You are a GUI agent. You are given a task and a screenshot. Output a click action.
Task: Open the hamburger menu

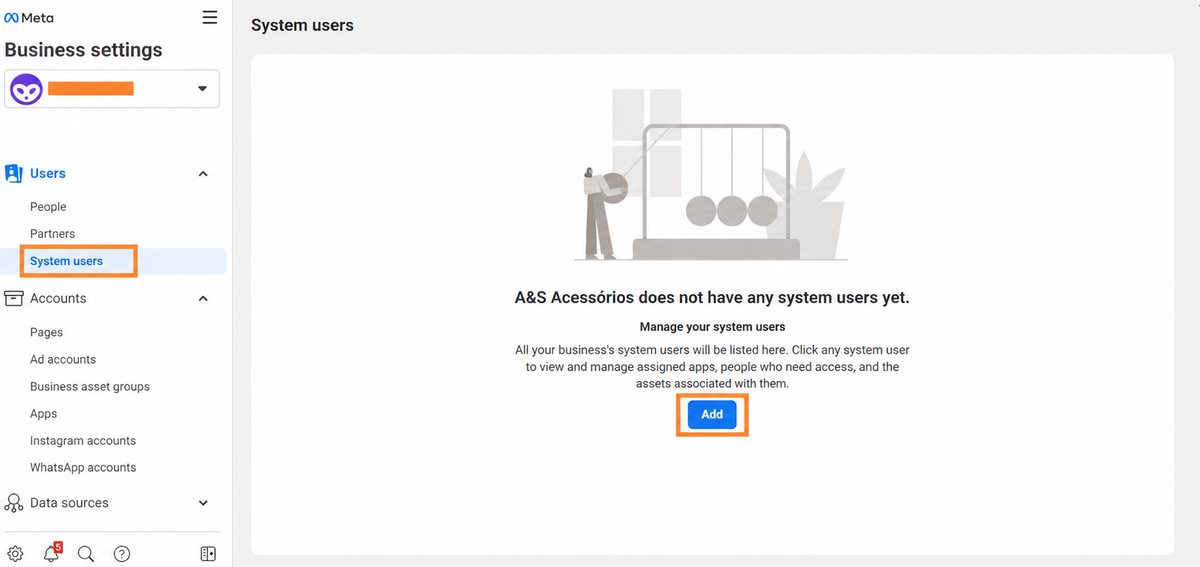(209, 17)
